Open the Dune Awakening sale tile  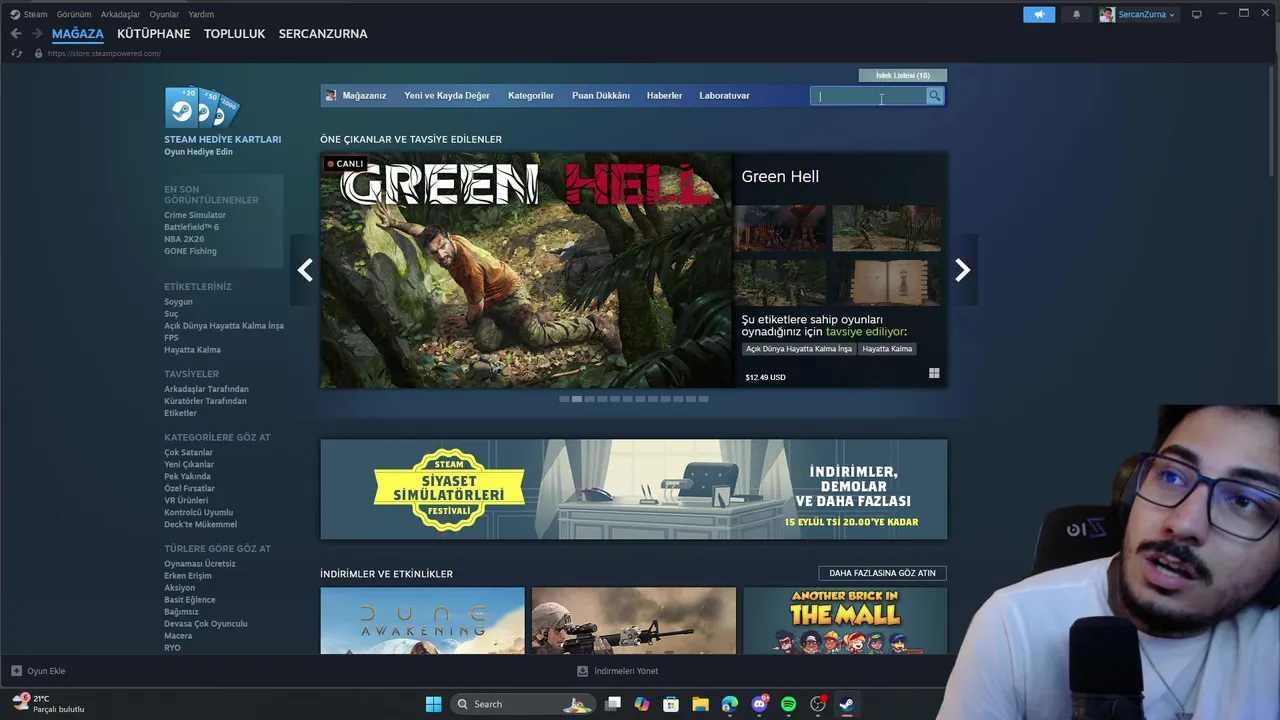pyautogui.click(x=422, y=621)
